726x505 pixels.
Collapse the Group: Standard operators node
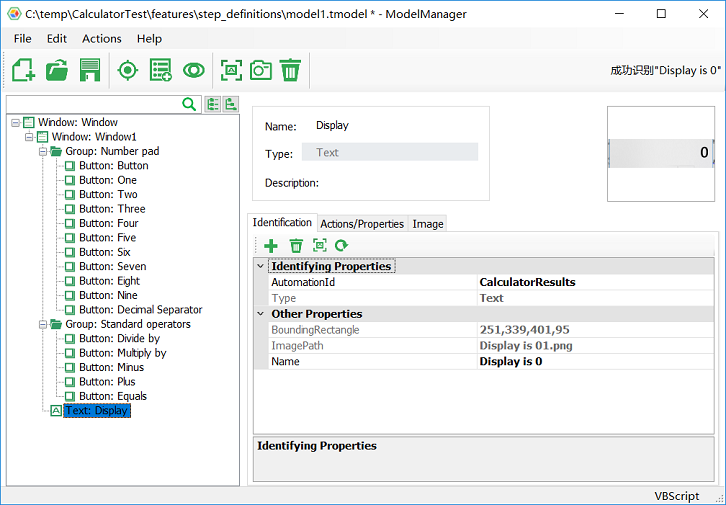[x=42, y=324]
